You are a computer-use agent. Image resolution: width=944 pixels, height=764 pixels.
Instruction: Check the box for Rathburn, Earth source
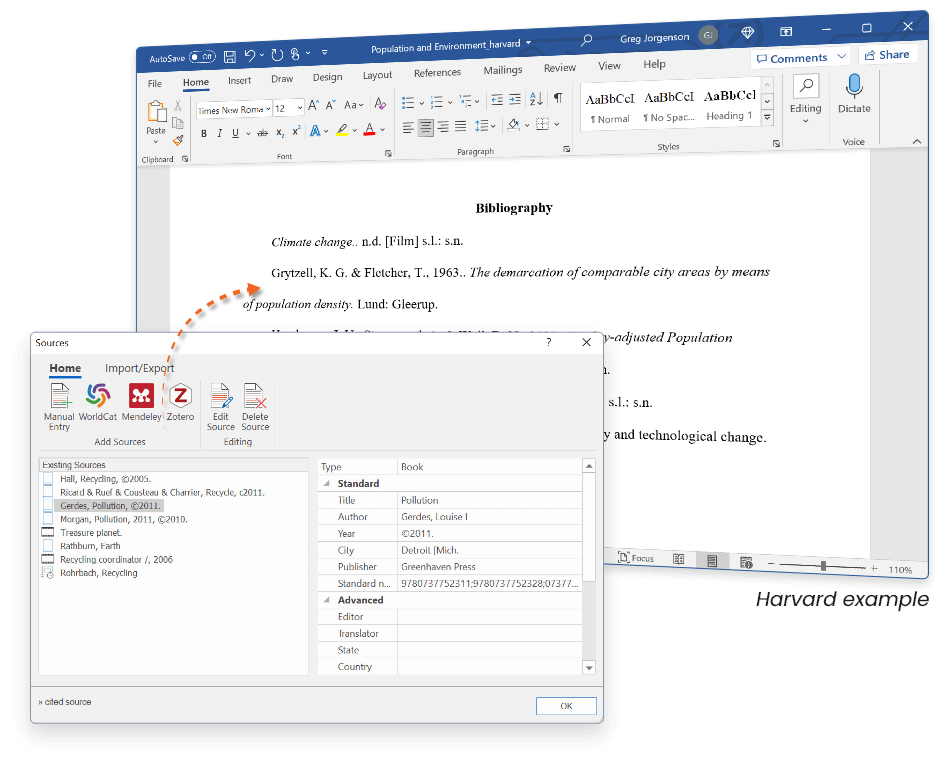pyautogui.click(x=48, y=545)
